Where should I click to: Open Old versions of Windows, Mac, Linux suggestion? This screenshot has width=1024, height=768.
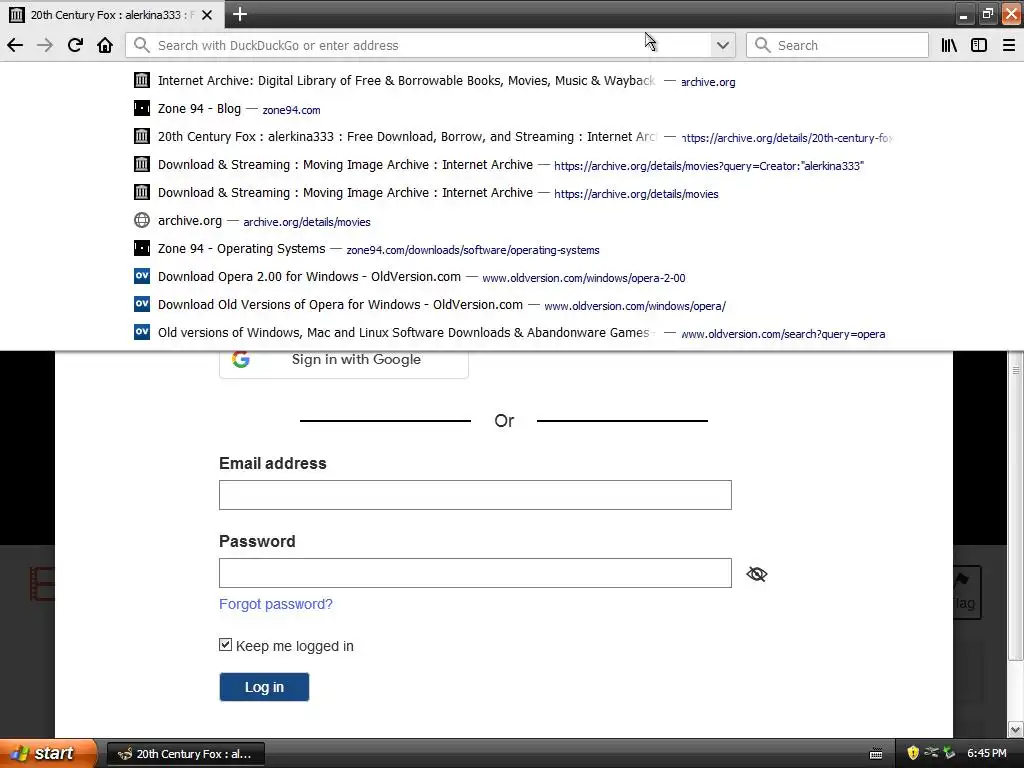(512, 332)
